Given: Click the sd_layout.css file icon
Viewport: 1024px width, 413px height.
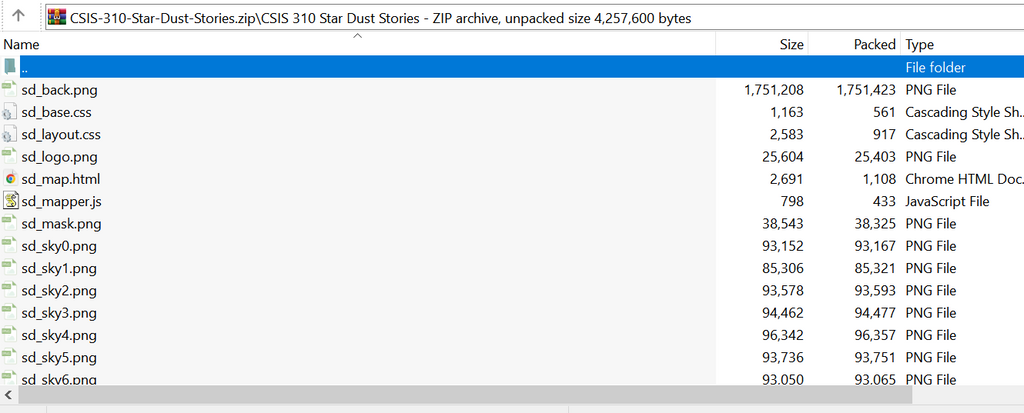Looking at the screenshot, I should click(10, 134).
